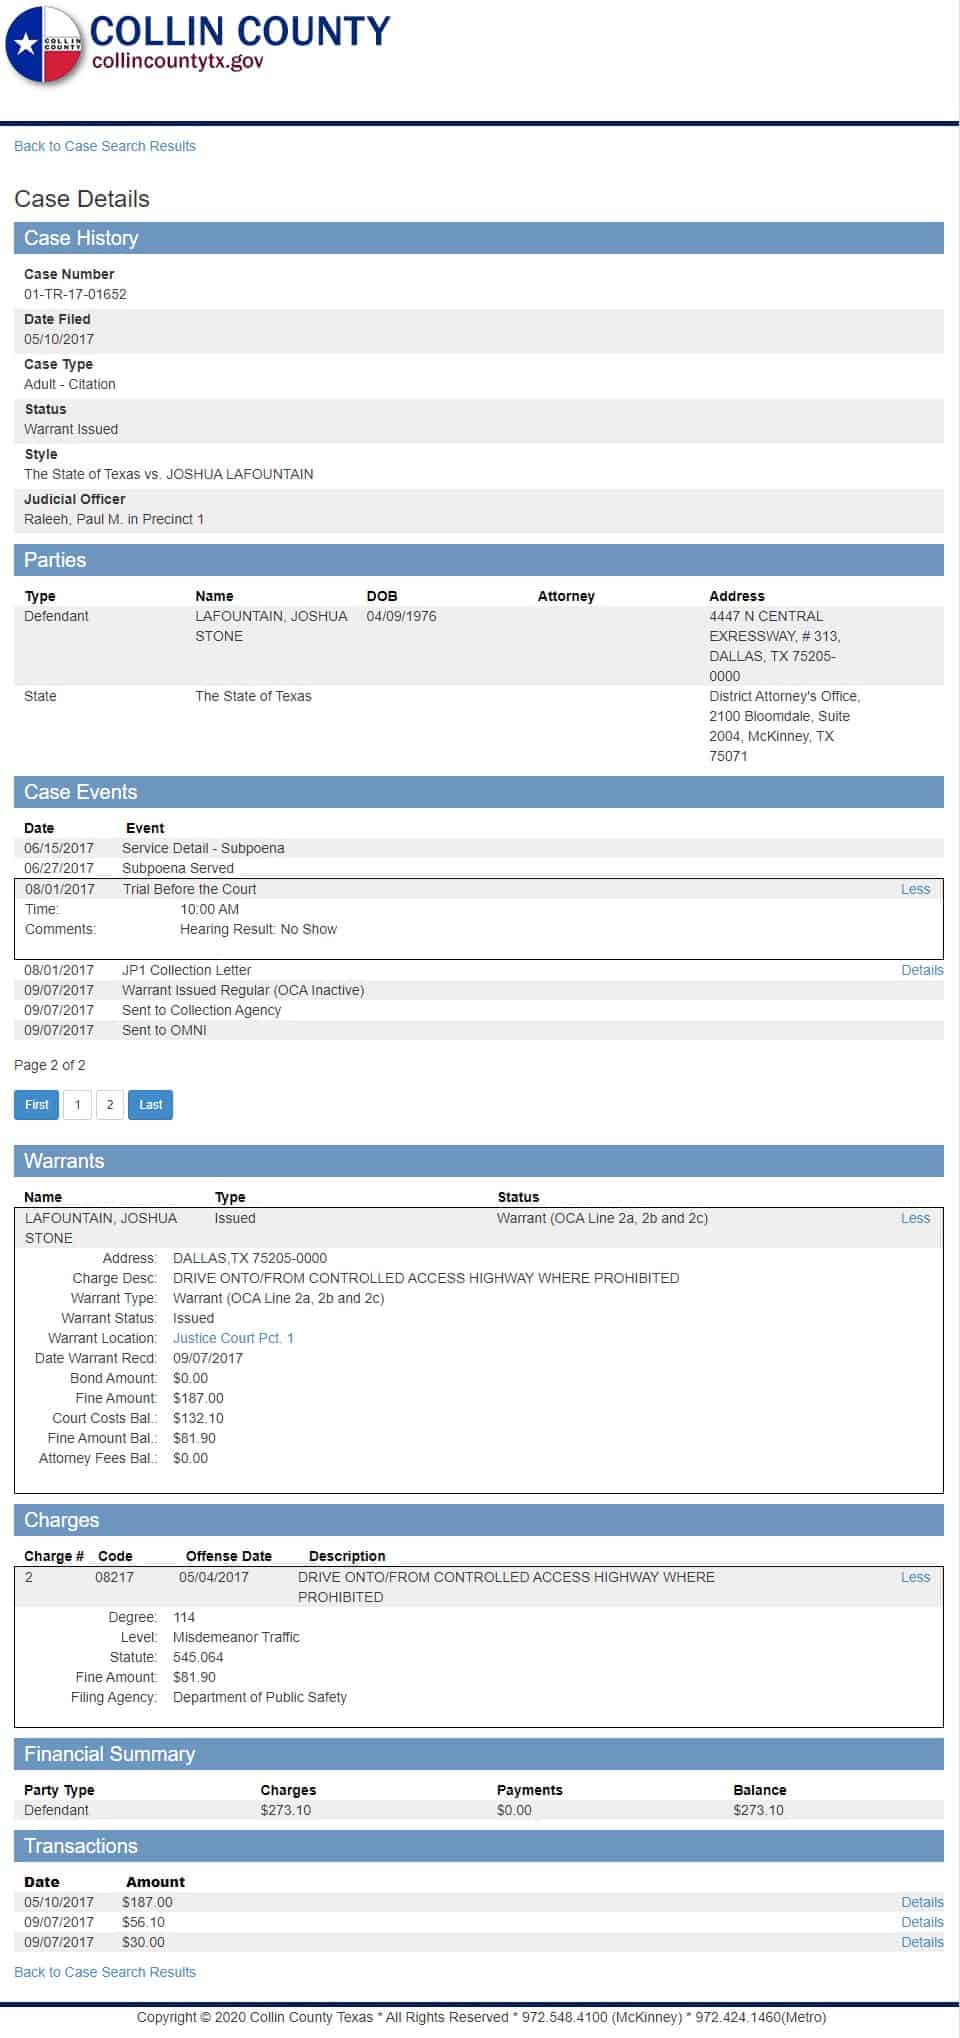Screen dimensions: 960x2038
Task: View details of the $187.00 transaction
Action: 921,1902
